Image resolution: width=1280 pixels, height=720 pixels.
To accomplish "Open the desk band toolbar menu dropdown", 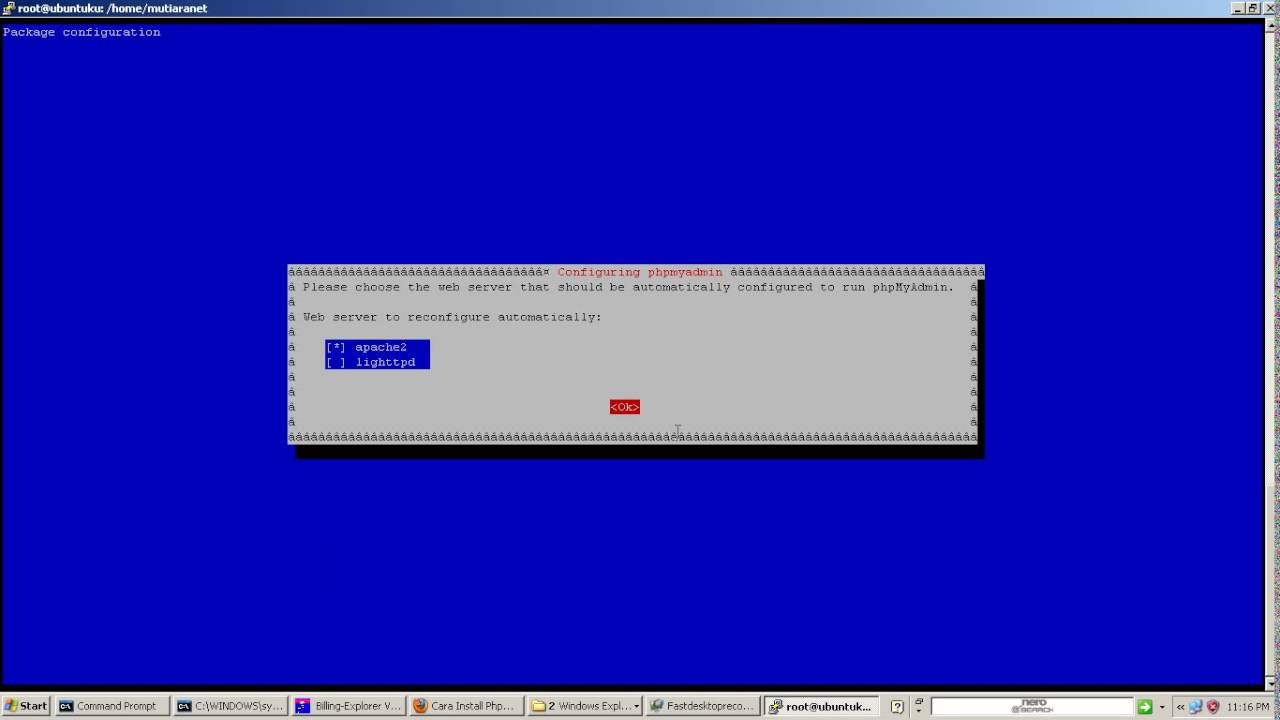I will click(918, 706).
